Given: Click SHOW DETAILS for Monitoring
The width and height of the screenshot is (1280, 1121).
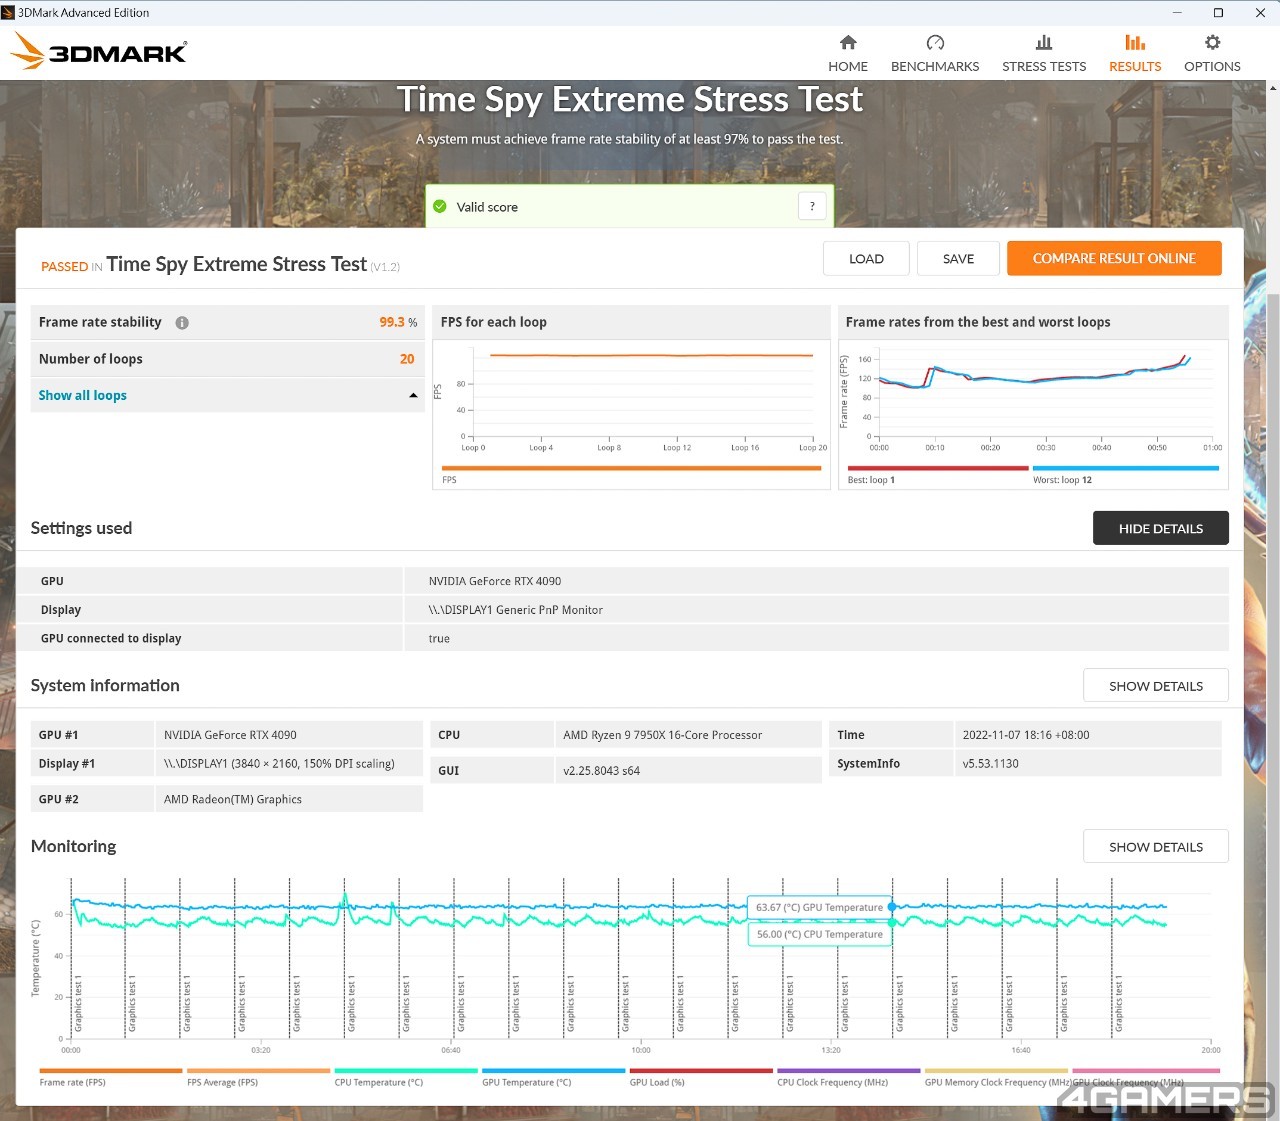Looking at the screenshot, I should point(1156,847).
